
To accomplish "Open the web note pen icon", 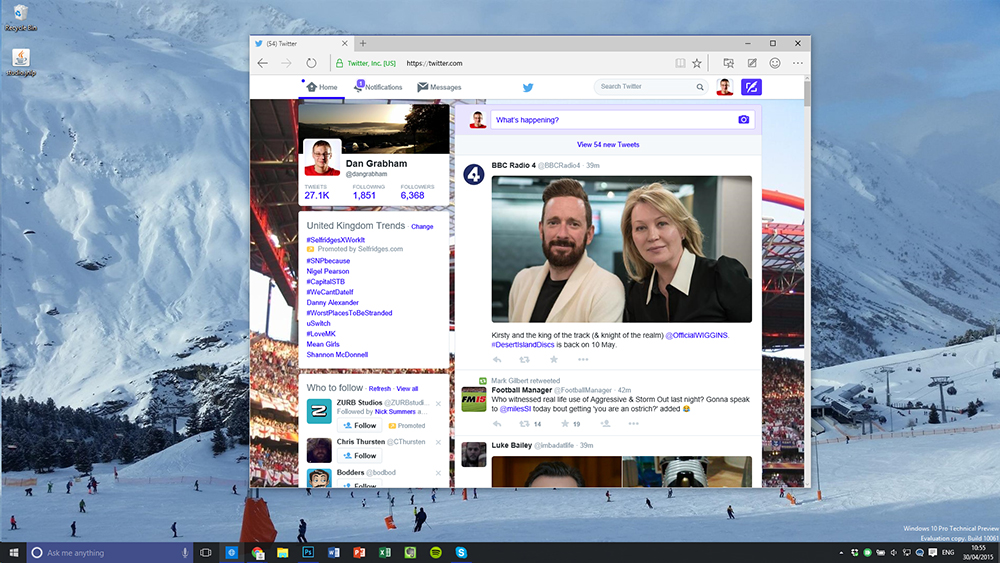I will [x=752, y=63].
